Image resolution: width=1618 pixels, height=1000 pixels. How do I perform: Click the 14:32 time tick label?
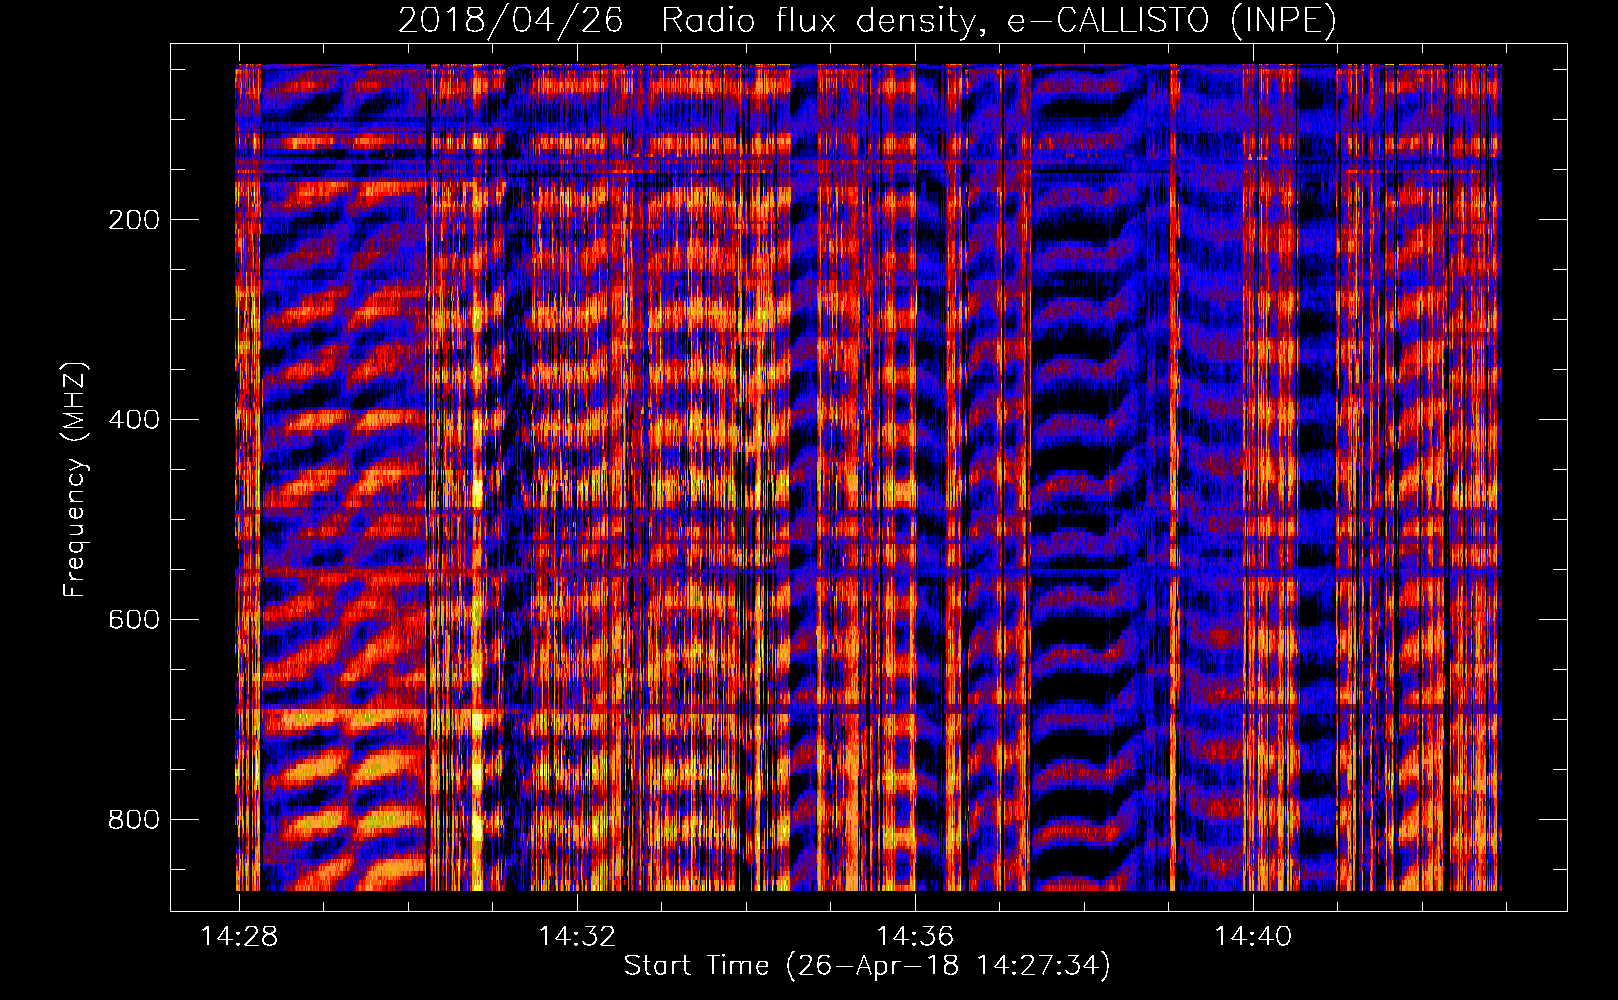(577, 937)
